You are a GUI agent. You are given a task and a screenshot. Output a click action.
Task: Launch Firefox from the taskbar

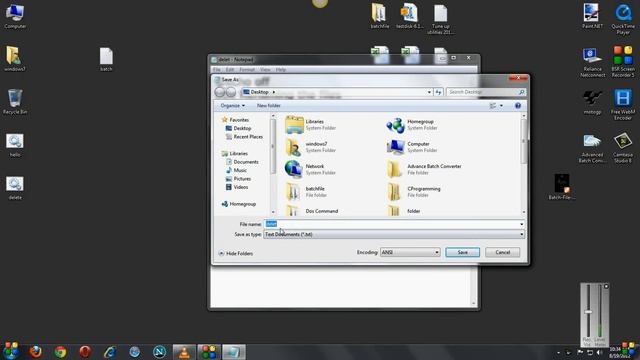[x=36, y=351]
